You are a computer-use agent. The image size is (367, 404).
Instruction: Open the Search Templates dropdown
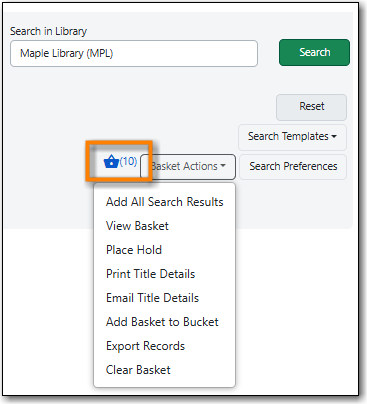pos(292,137)
